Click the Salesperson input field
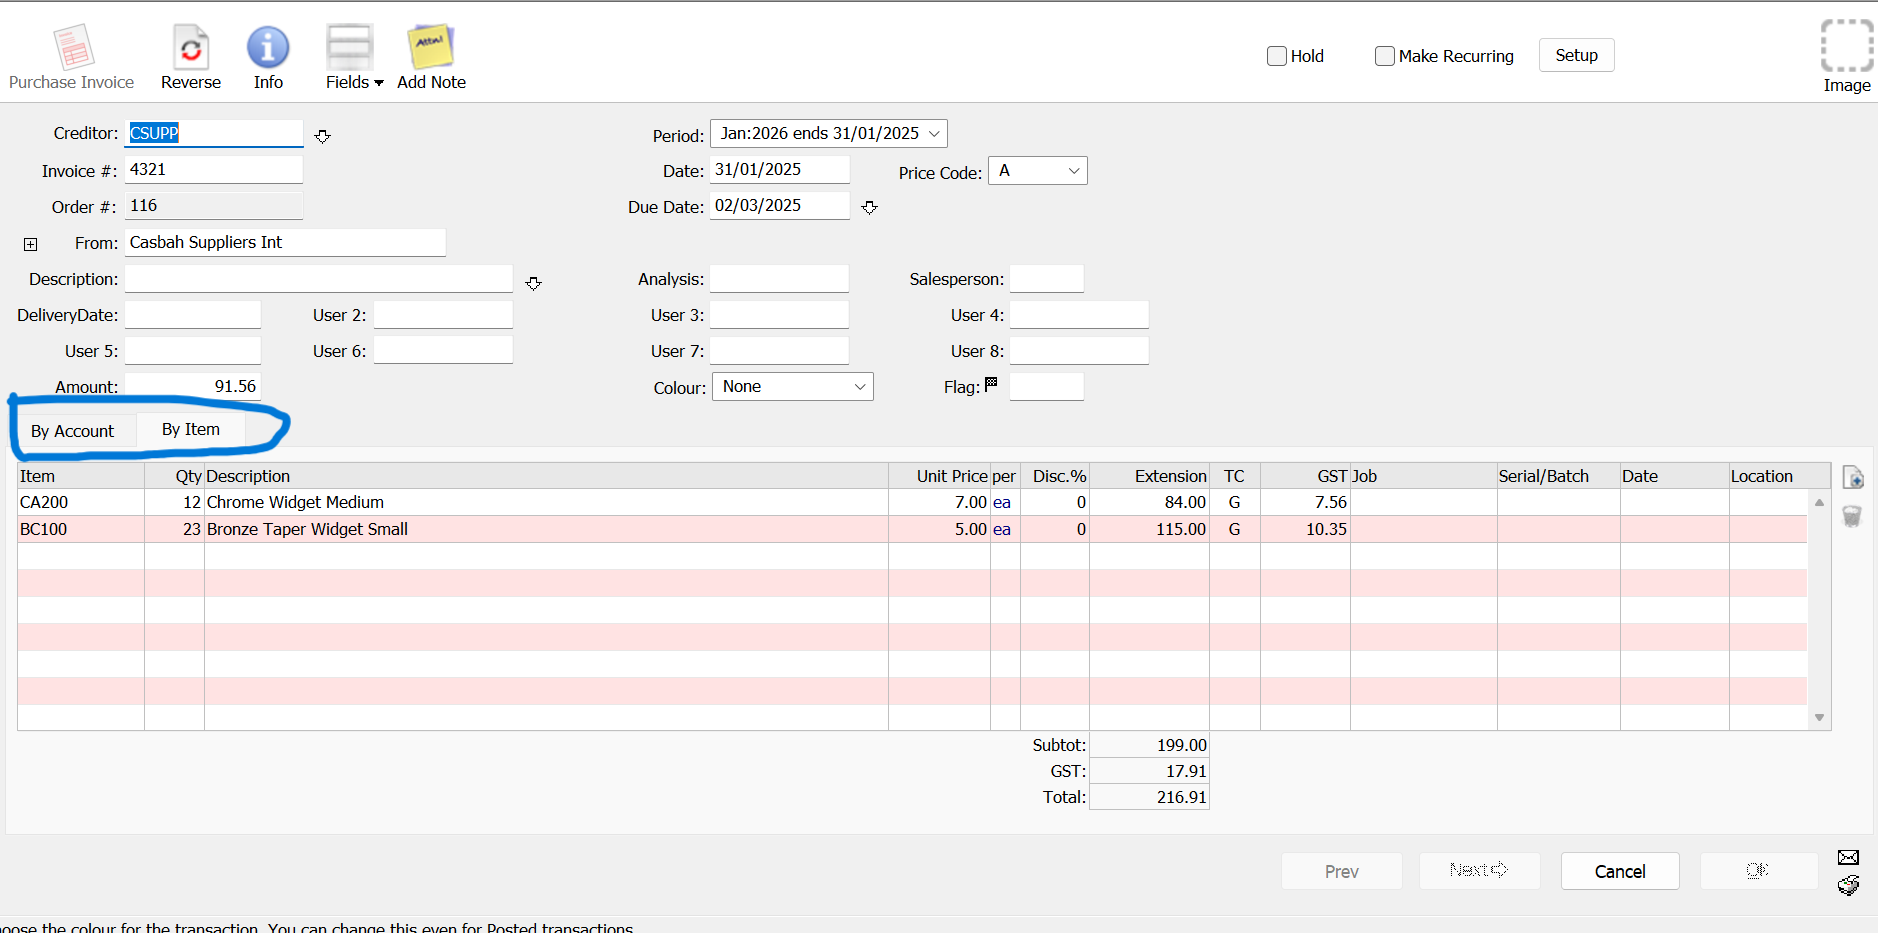Image resolution: width=1878 pixels, height=933 pixels. coord(1047,279)
